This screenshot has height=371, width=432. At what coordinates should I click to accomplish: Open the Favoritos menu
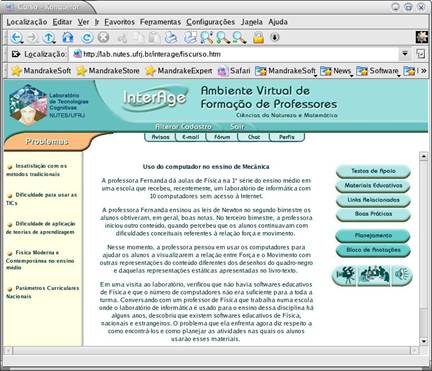coord(119,22)
